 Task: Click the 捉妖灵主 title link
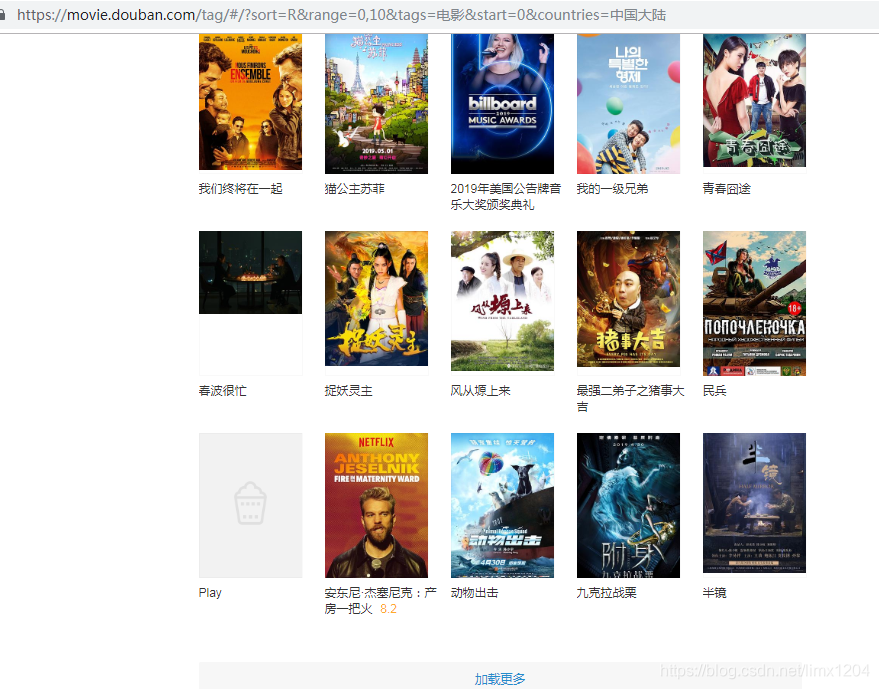[x=349, y=391]
